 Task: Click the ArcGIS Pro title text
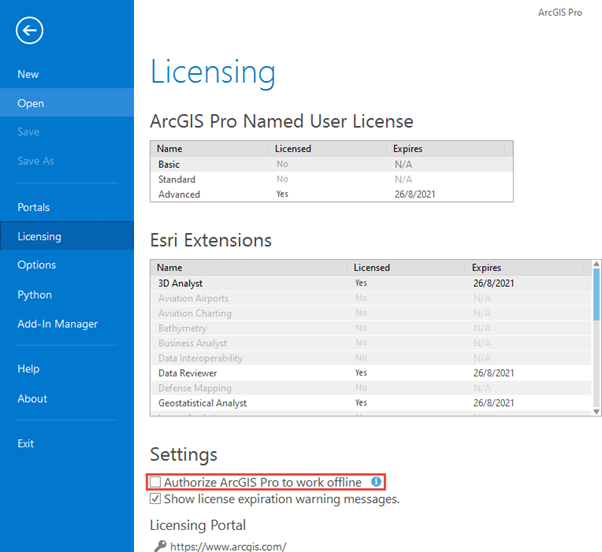(560, 13)
